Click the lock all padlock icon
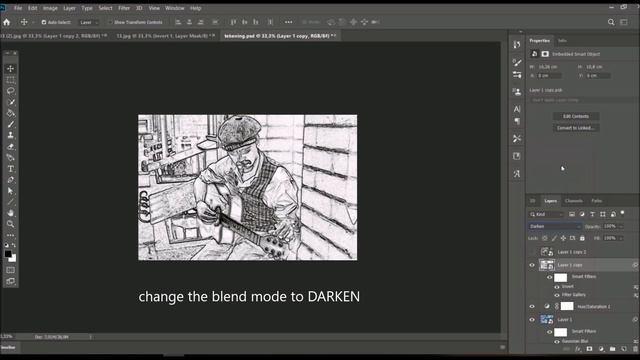Image resolution: width=640 pixels, height=360 pixels. tap(582, 238)
